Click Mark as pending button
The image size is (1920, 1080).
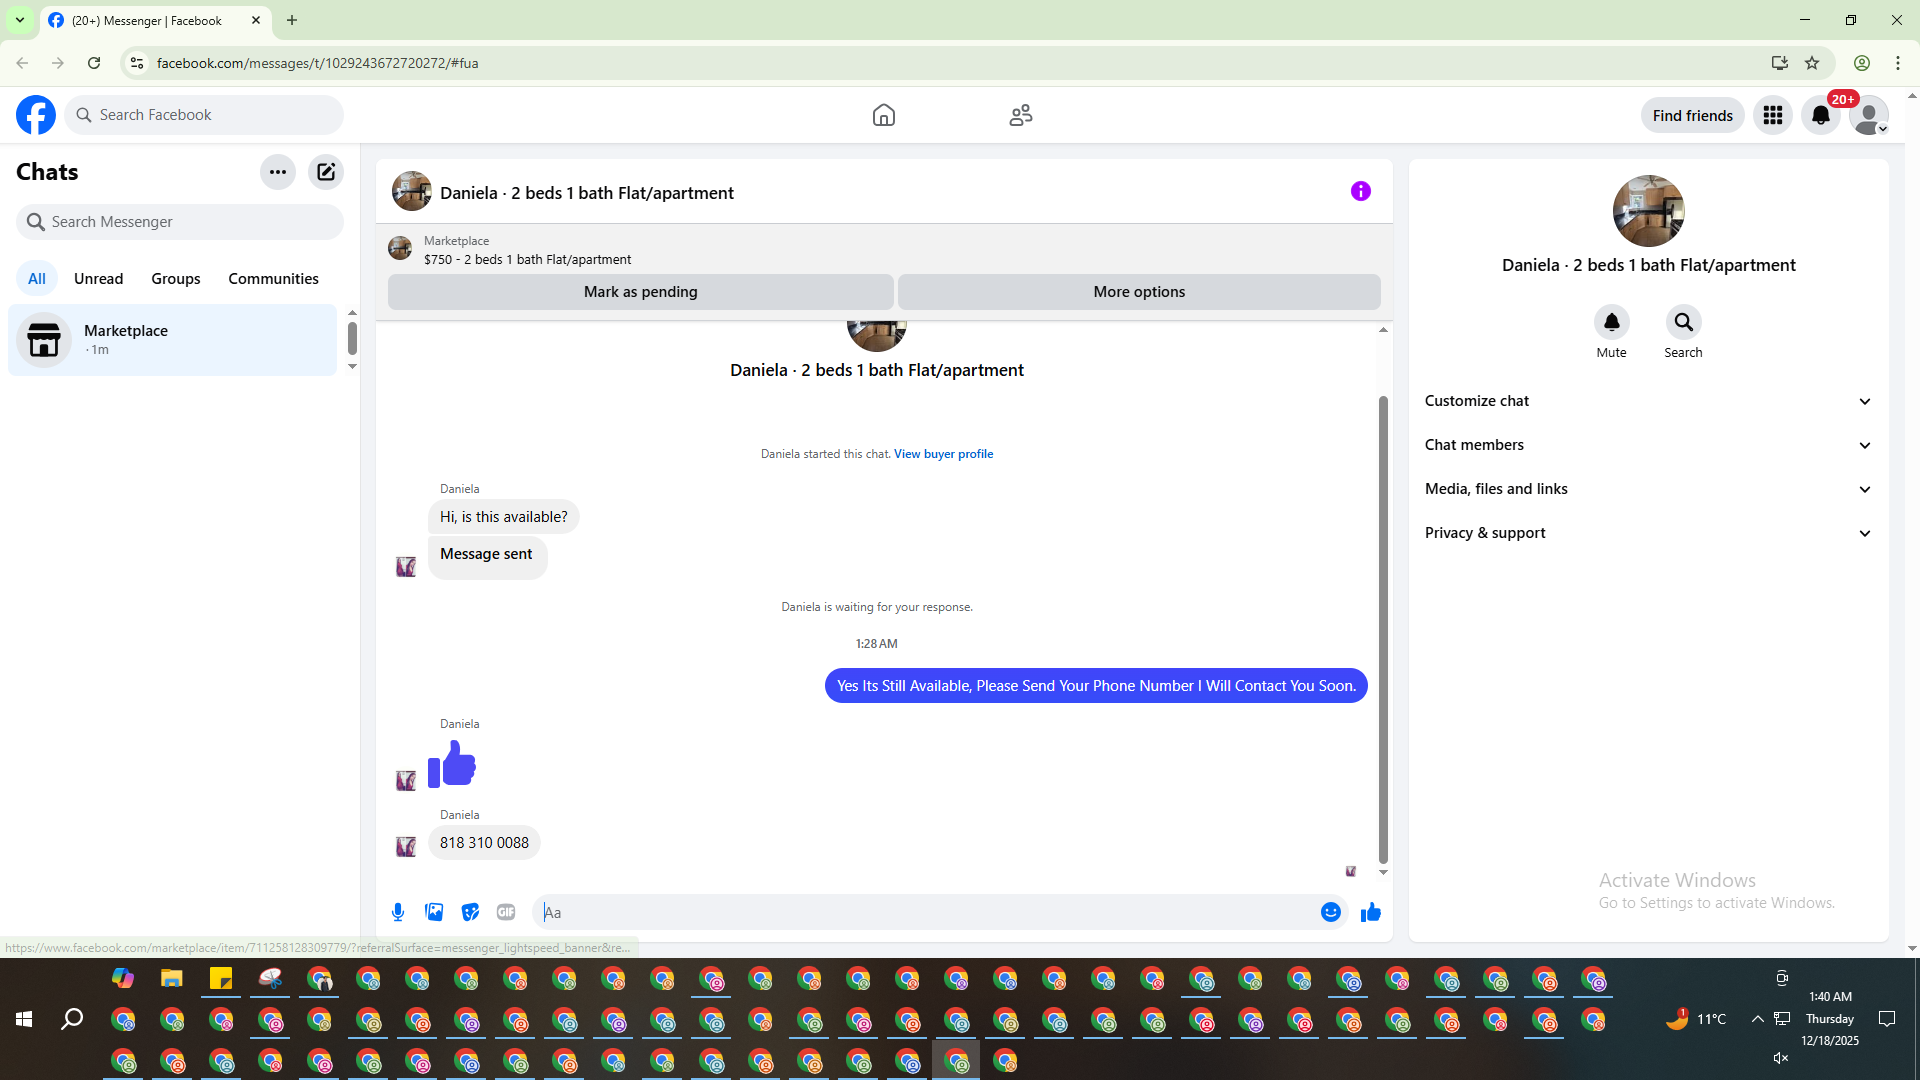[640, 292]
